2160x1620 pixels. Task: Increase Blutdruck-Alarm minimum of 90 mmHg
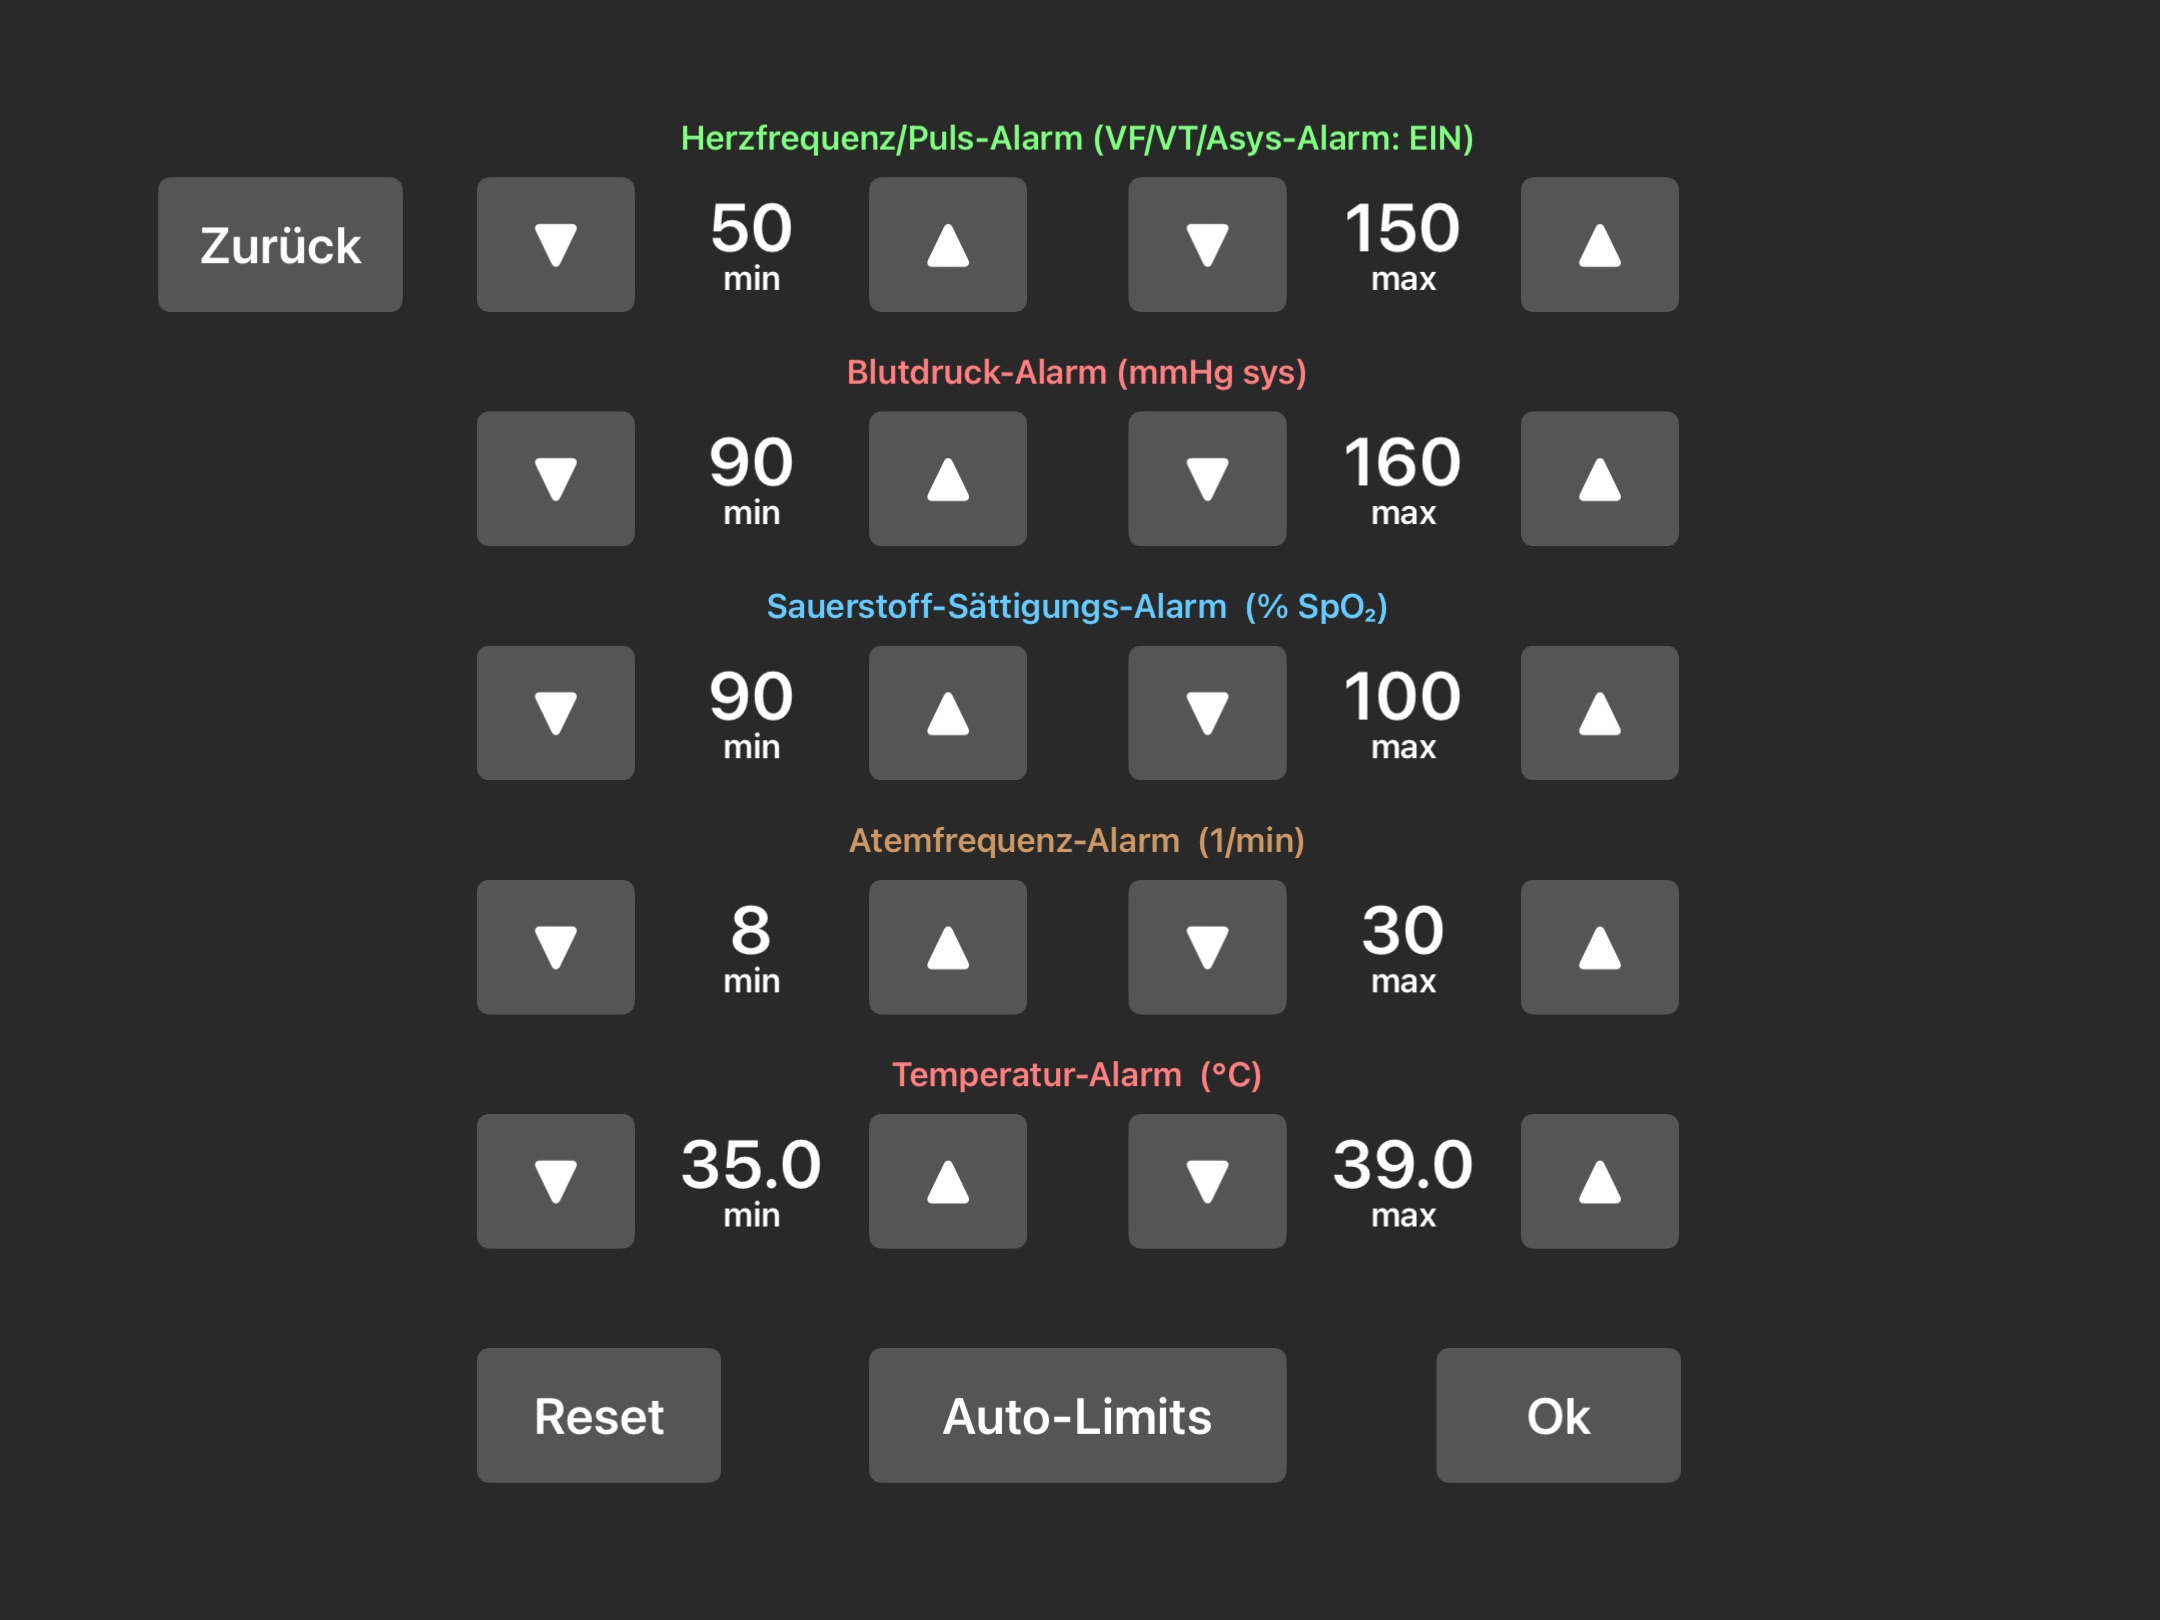coord(947,479)
